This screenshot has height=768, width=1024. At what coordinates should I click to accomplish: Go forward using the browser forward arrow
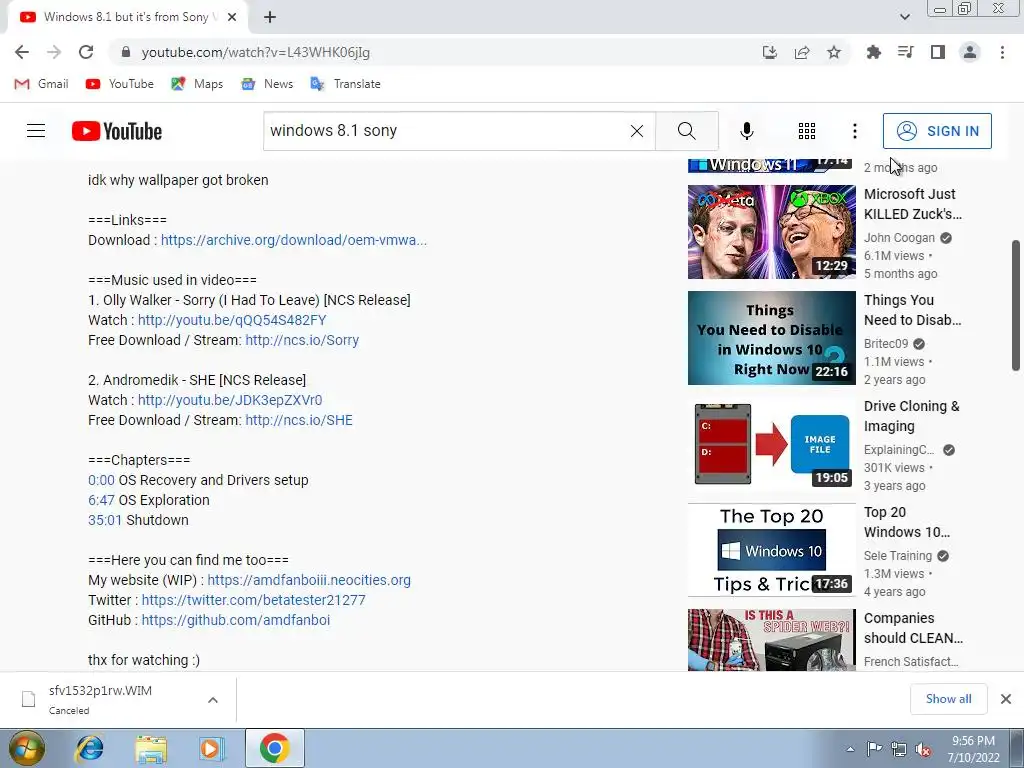[x=54, y=52]
